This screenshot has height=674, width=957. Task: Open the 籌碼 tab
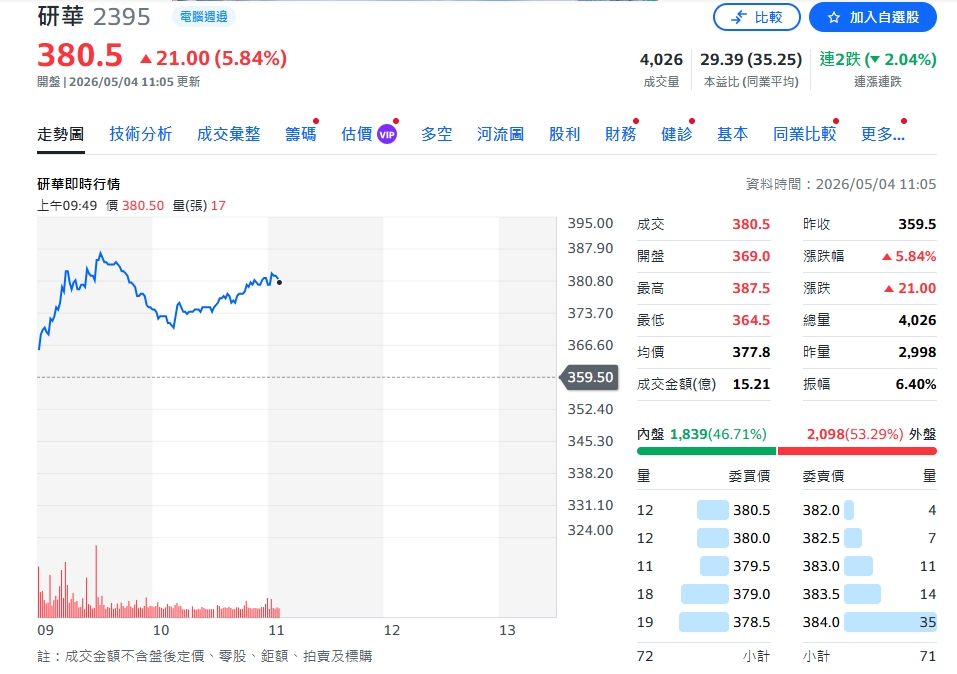pos(300,134)
